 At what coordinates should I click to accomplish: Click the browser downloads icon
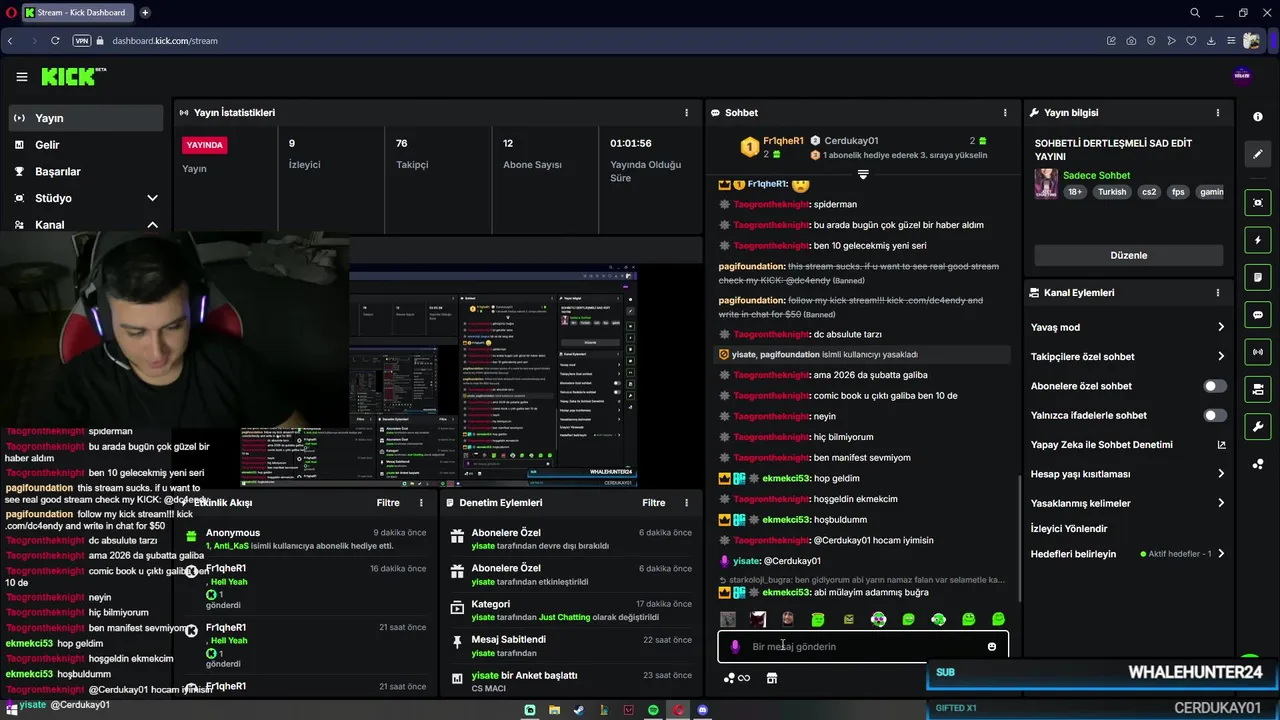[x=1211, y=41]
